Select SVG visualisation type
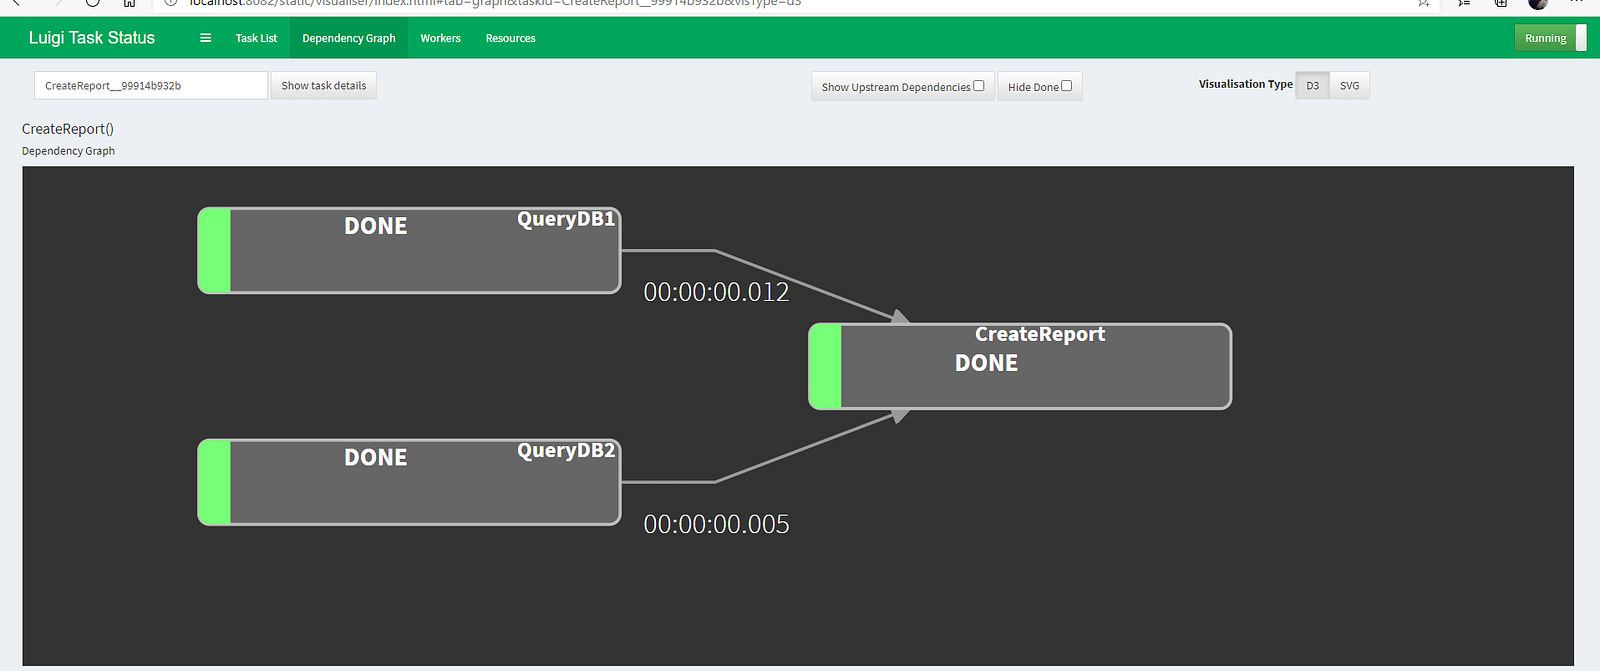This screenshot has height=671, width=1600. 1349,85
